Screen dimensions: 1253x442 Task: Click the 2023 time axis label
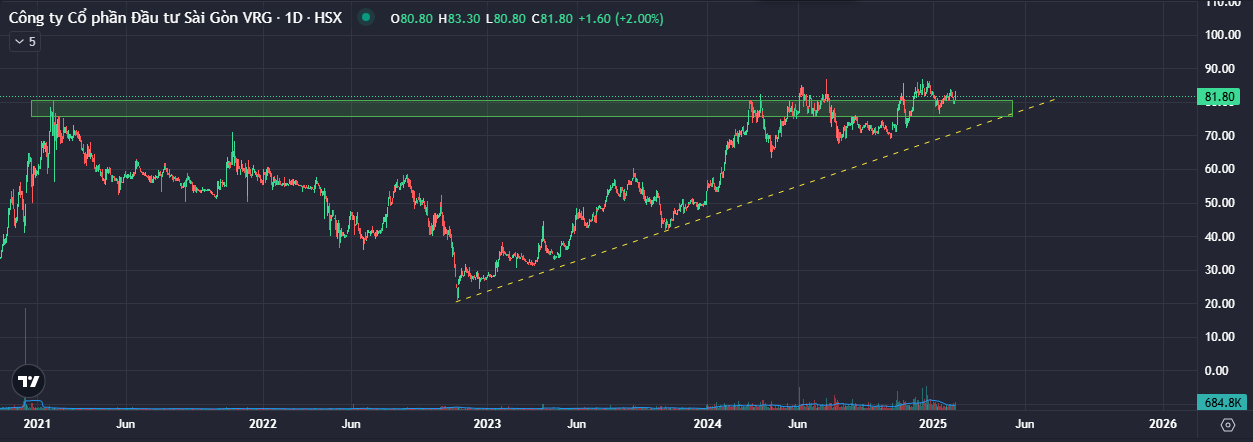tap(487, 425)
